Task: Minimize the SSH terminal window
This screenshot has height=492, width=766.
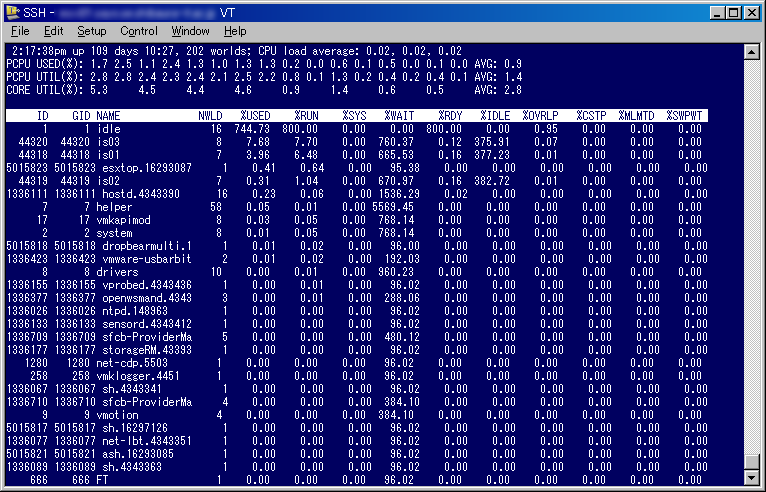Action: click(x=718, y=12)
